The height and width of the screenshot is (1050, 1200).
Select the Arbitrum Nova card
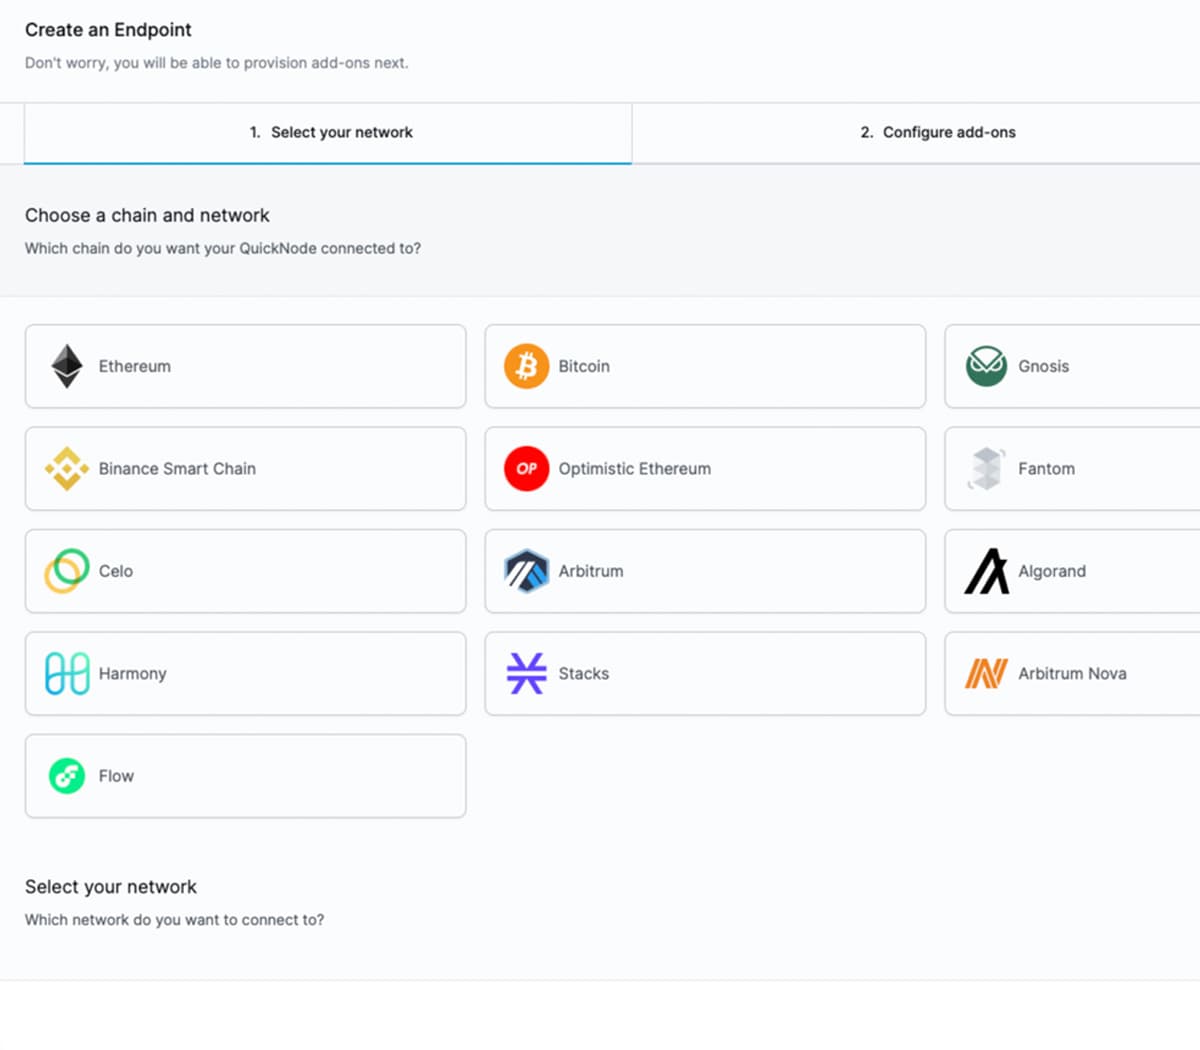[1072, 673]
